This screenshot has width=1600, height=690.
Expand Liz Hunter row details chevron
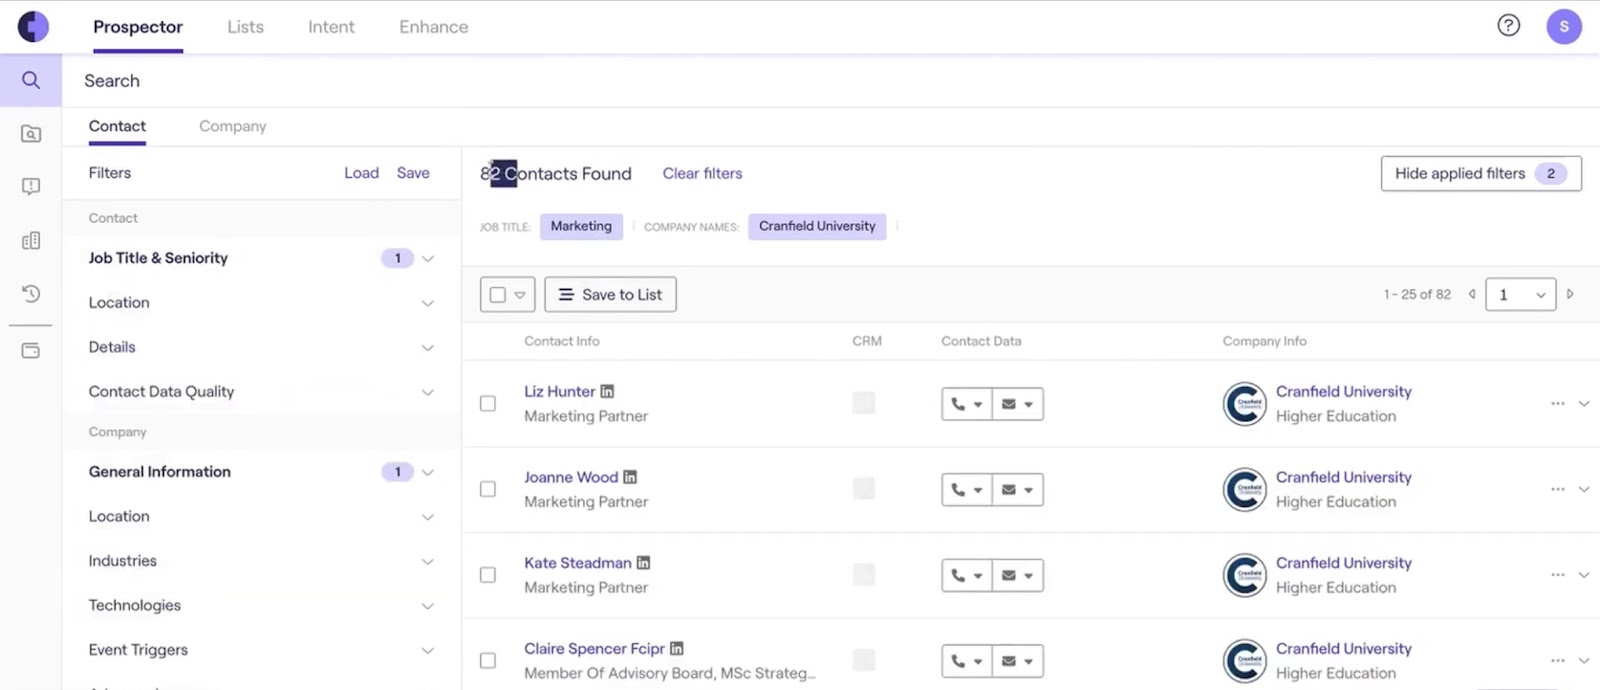pyautogui.click(x=1584, y=404)
